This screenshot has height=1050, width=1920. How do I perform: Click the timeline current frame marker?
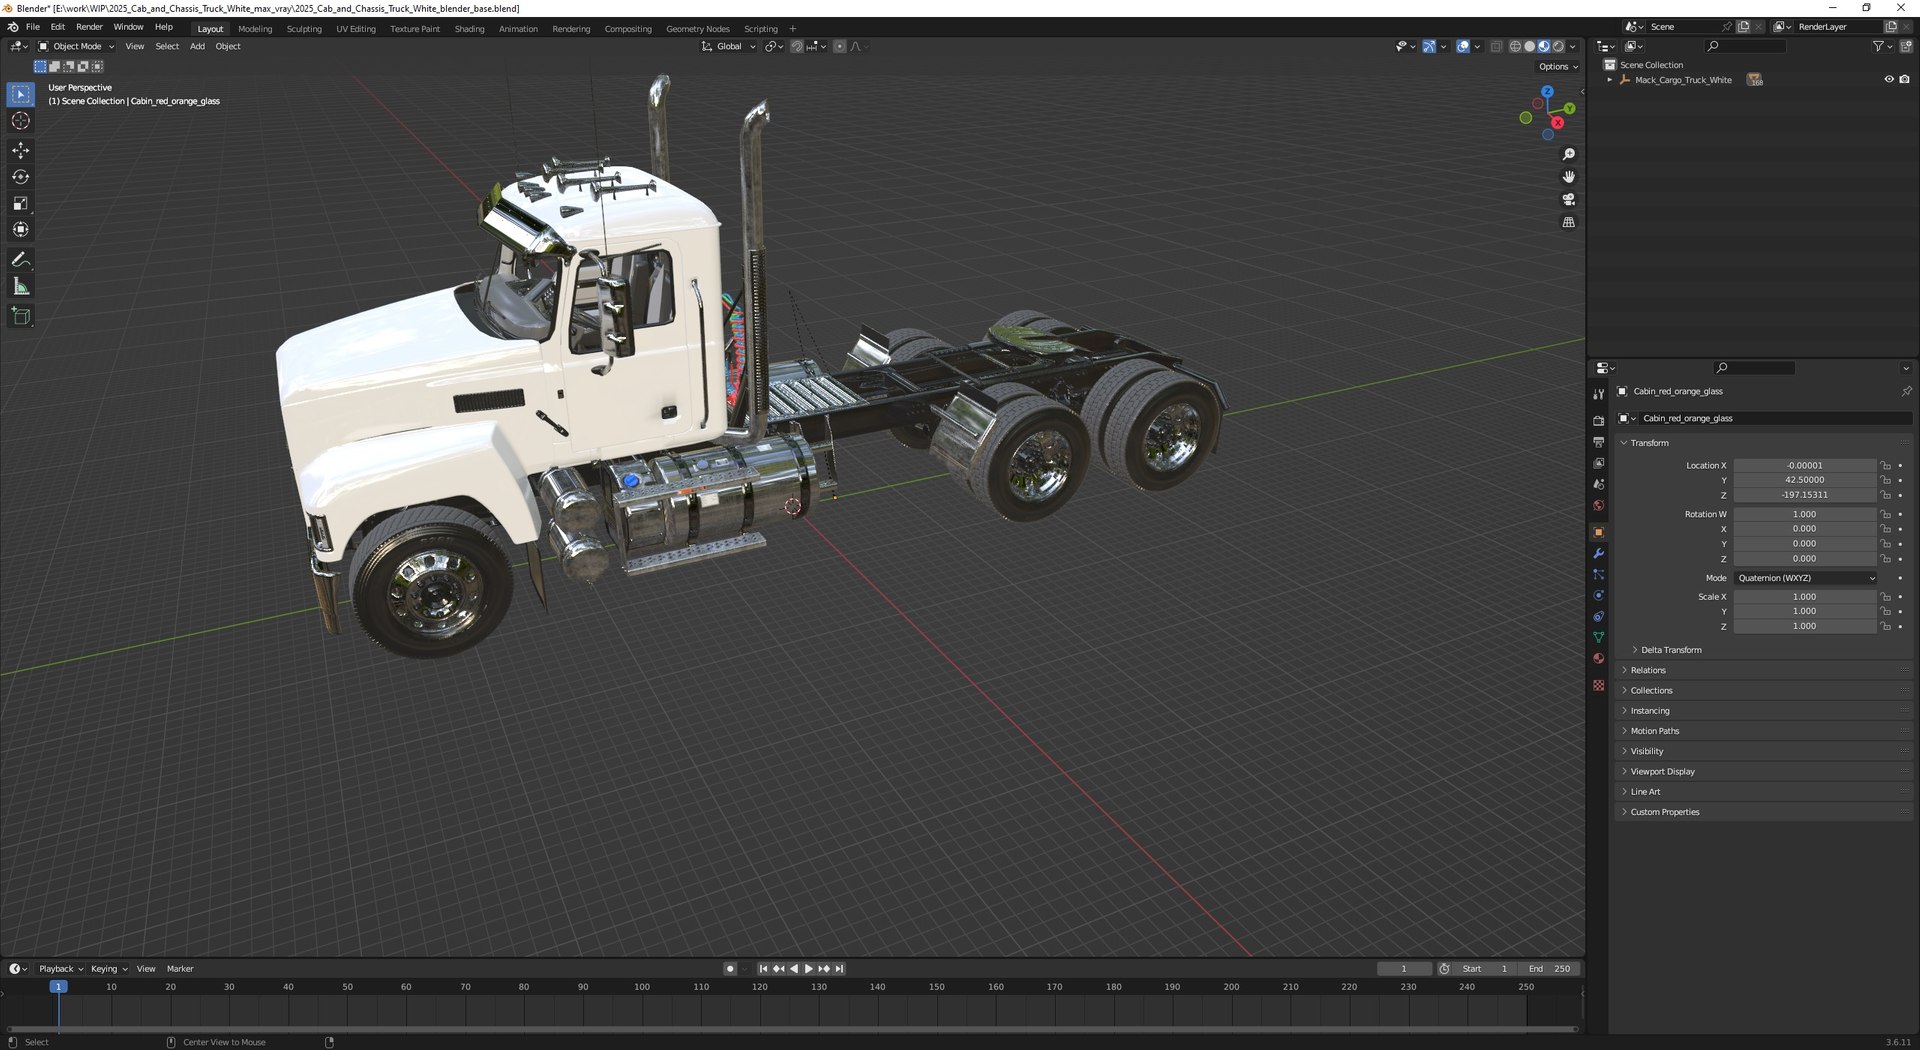coord(58,987)
